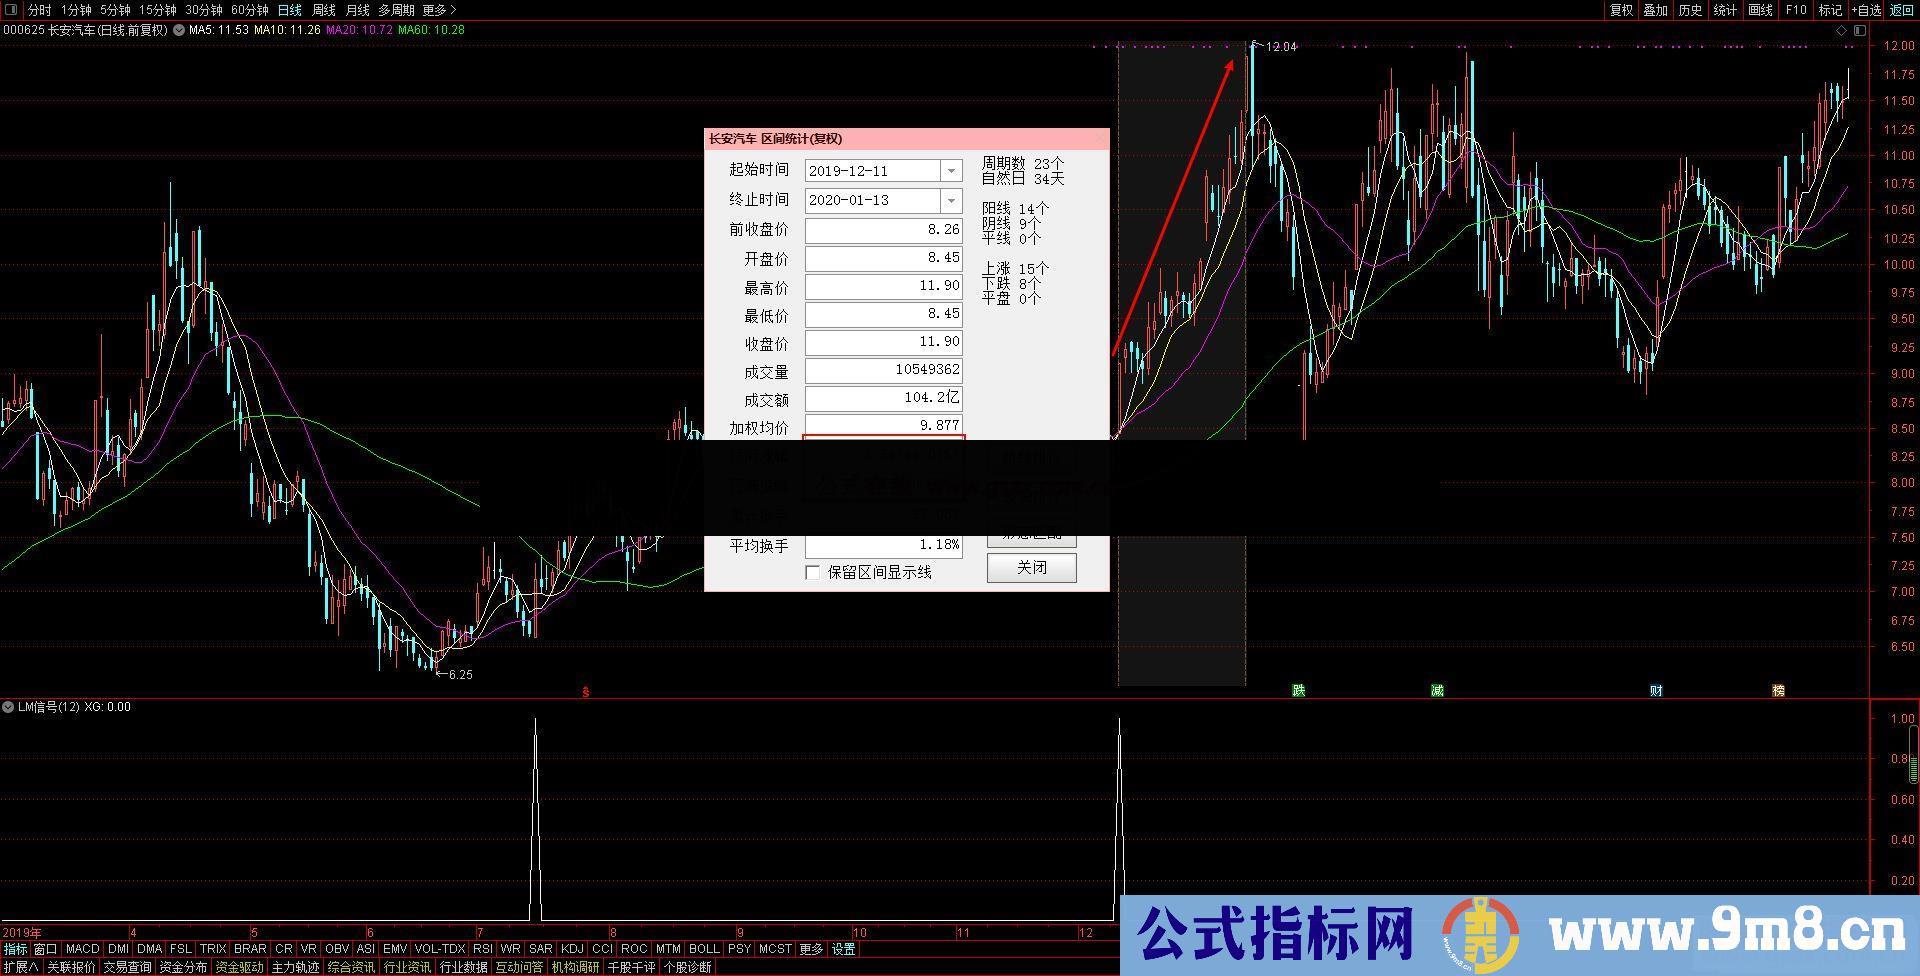Click 返回 to go back

click(x=1901, y=10)
